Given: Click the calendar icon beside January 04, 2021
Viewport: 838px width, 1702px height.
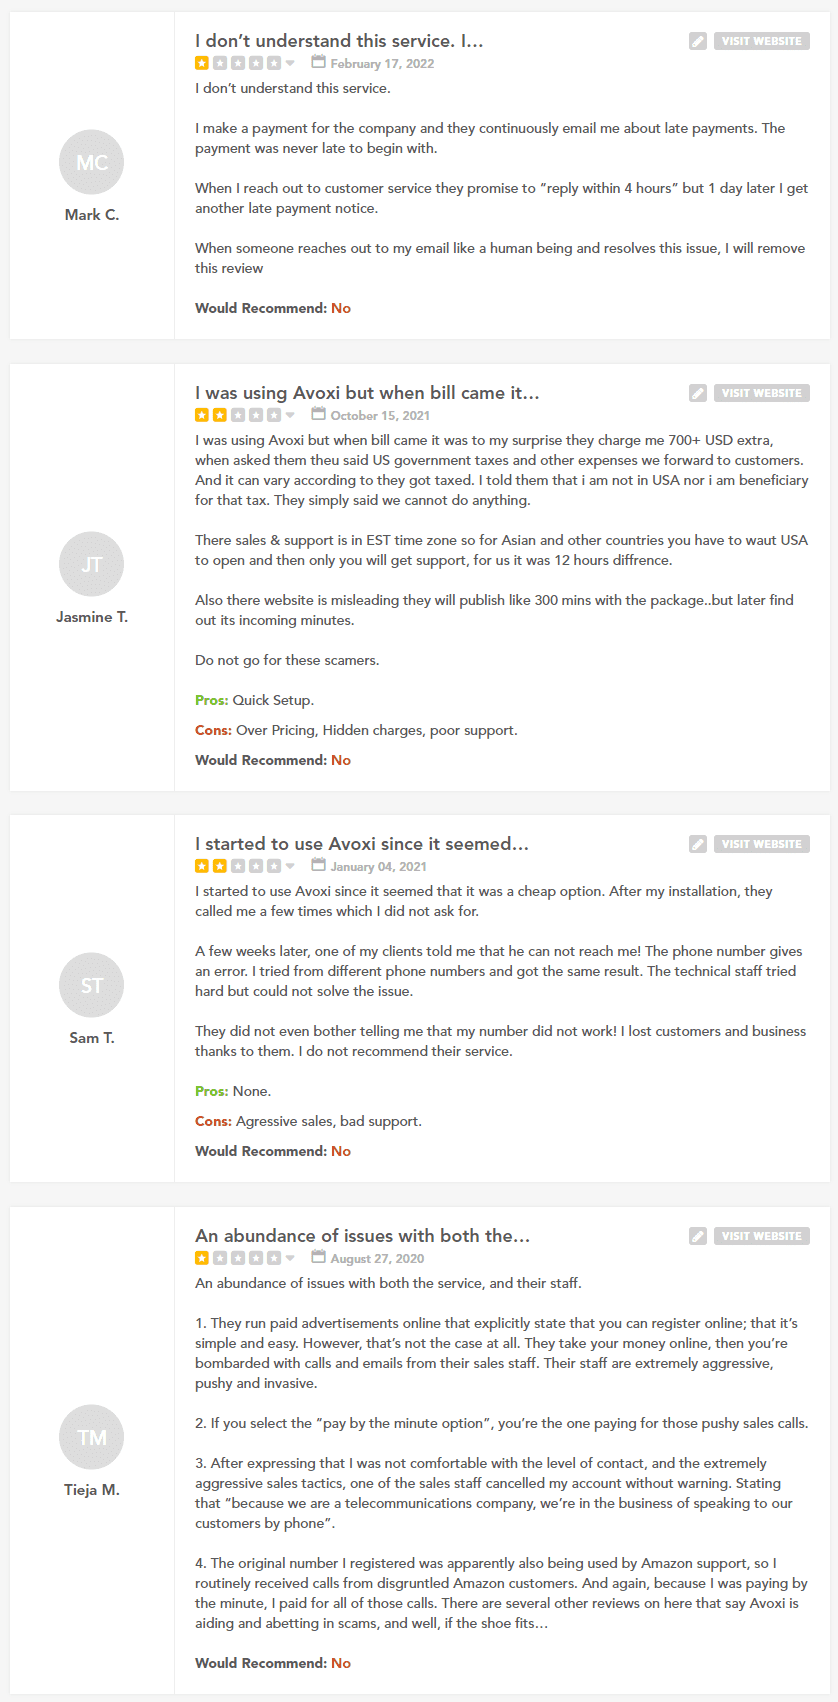Looking at the screenshot, I should pyautogui.click(x=318, y=865).
